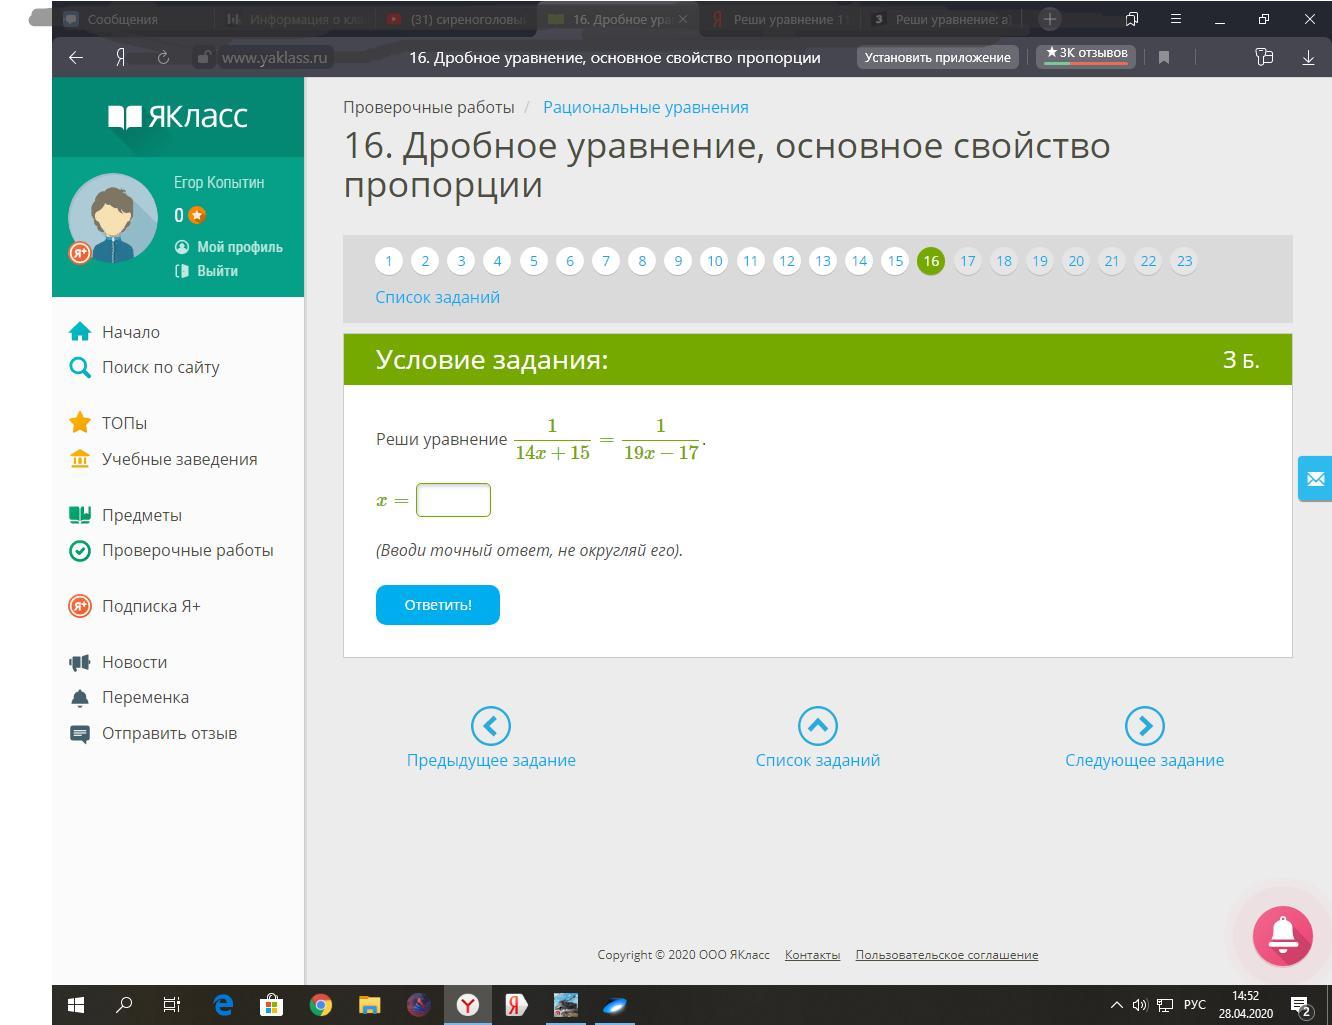
Task: Open Переменка page
Action: 145,697
